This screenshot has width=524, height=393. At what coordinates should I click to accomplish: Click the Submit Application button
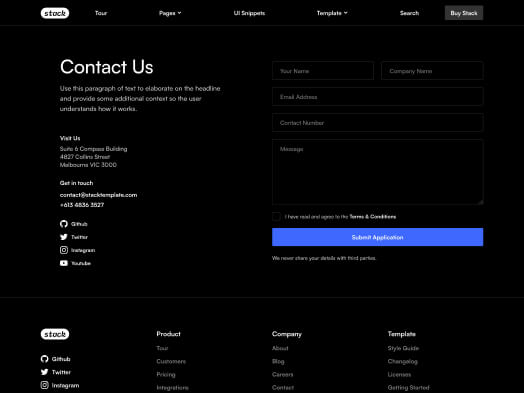pos(378,237)
